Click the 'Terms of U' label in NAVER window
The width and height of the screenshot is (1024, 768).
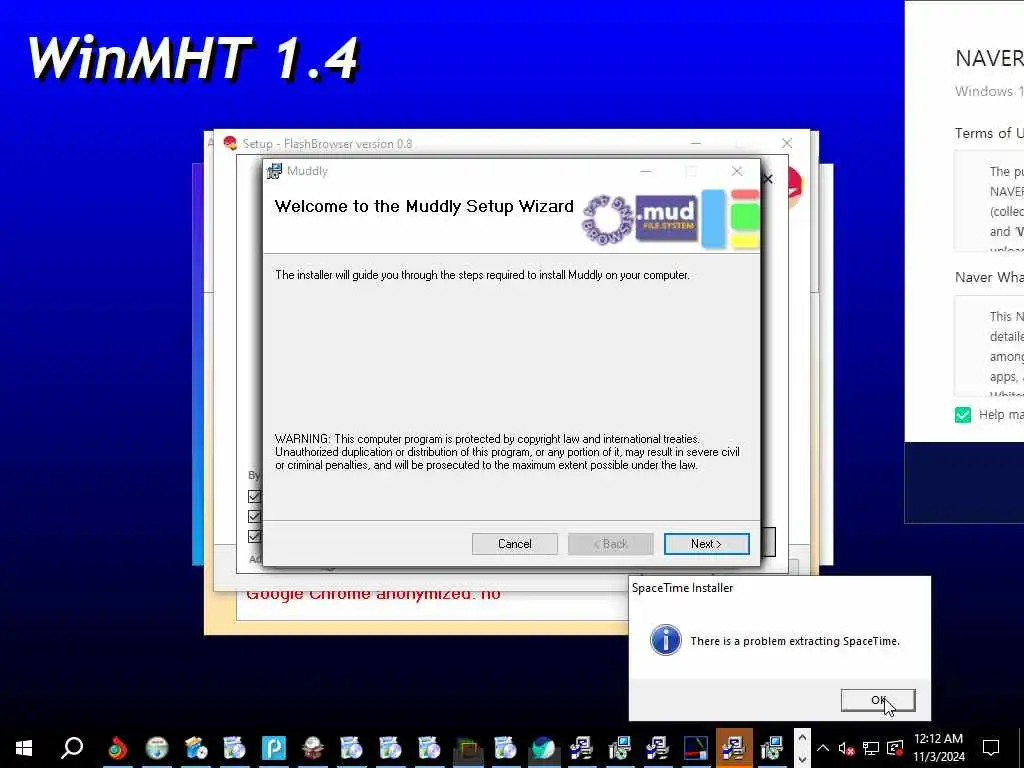point(989,133)
